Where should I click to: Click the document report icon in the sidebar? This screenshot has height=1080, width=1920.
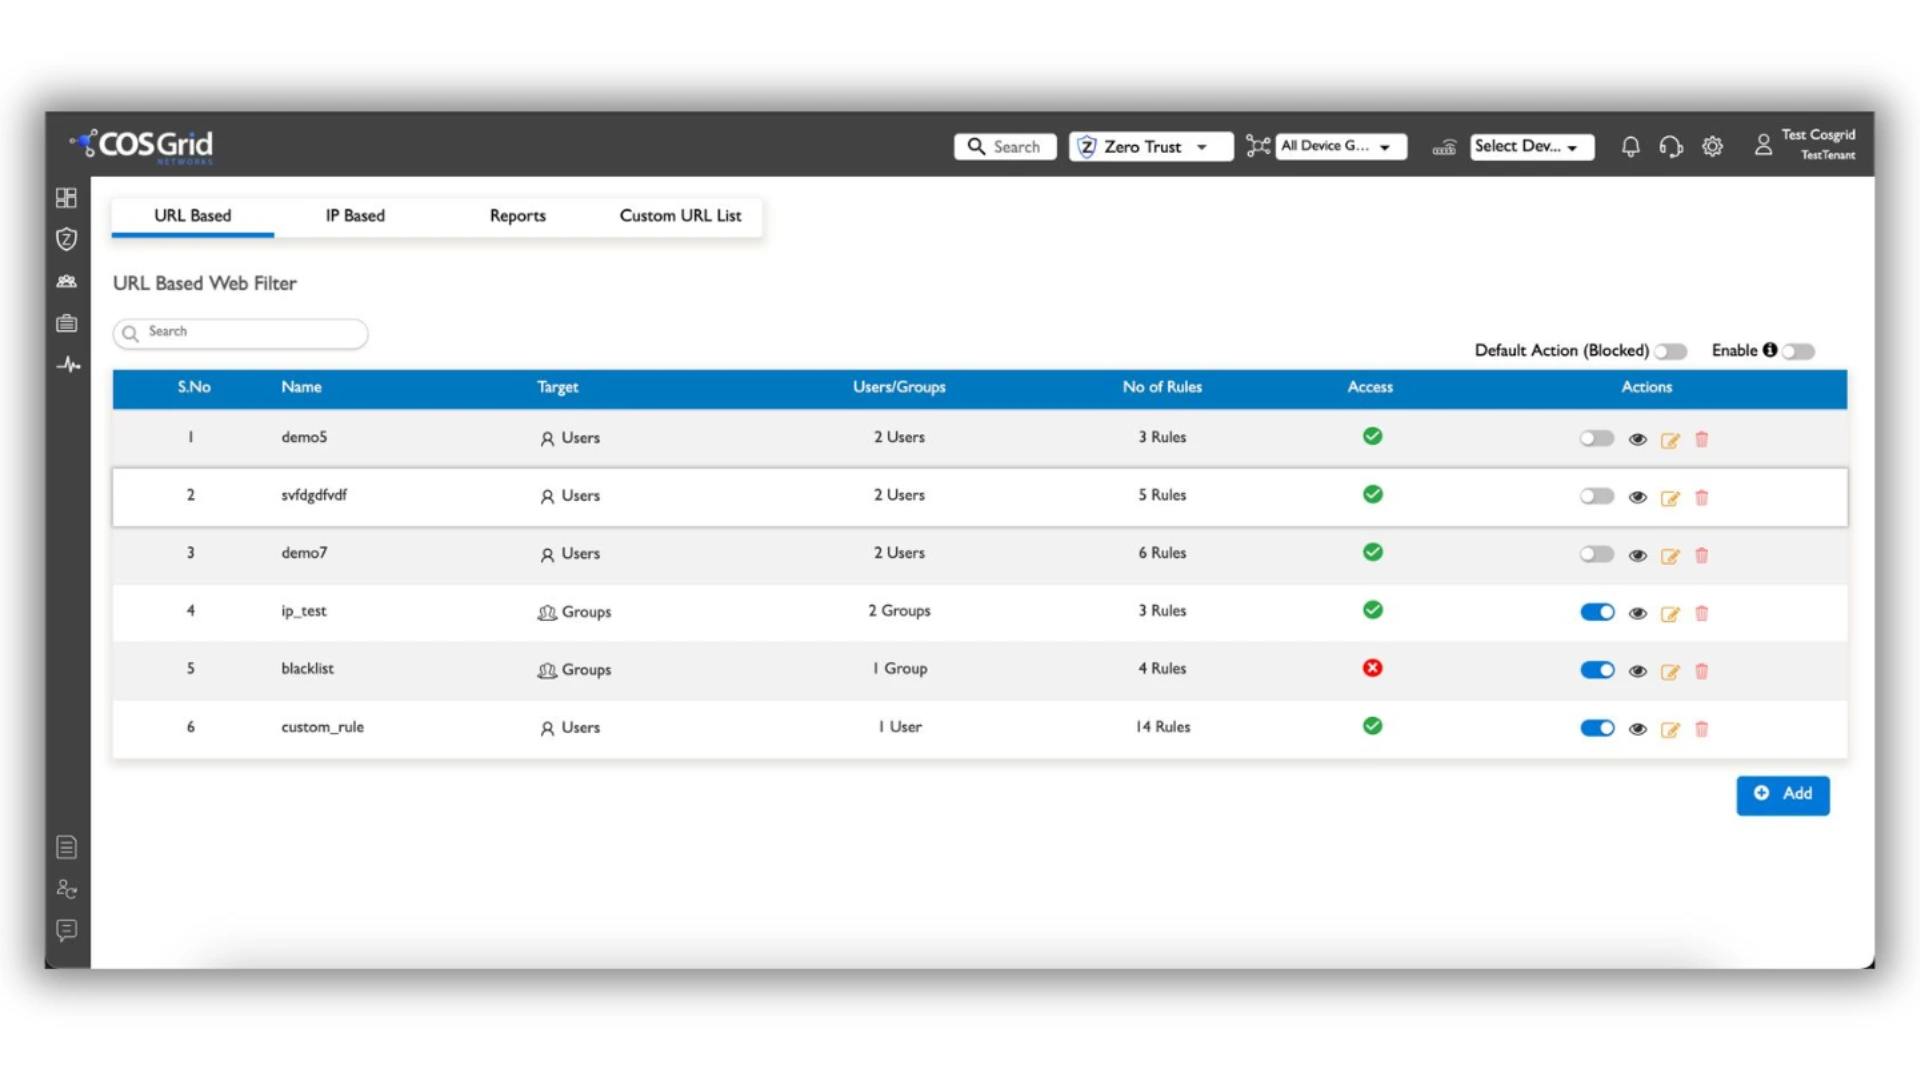tap(66, 846)
